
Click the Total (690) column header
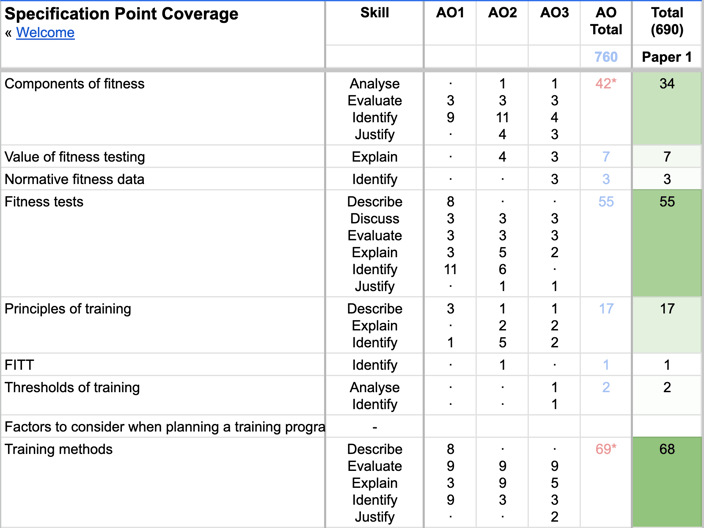pyautogui.click(x=667, y=21)
